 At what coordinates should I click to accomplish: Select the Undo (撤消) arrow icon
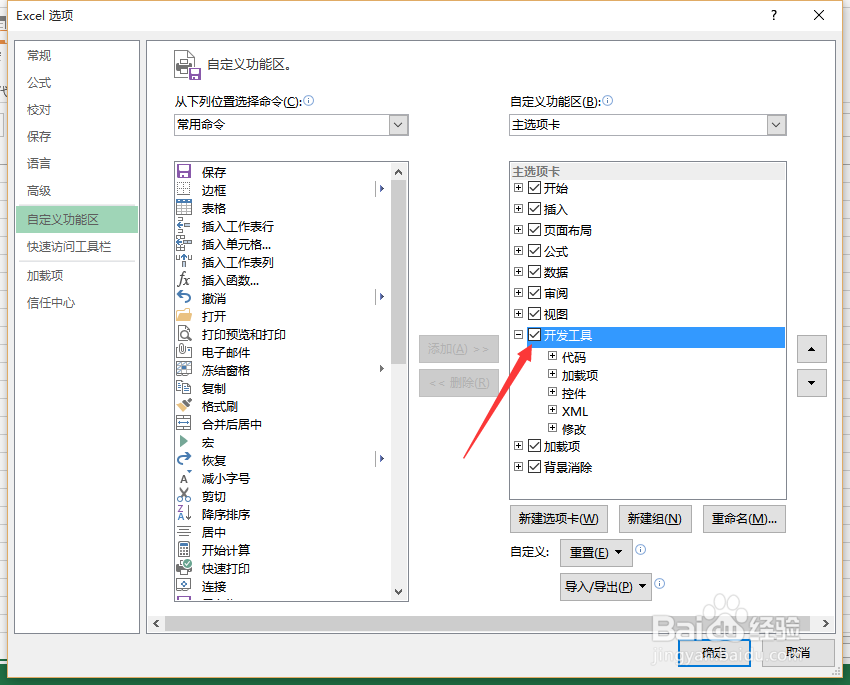click(x=184, y=297)
